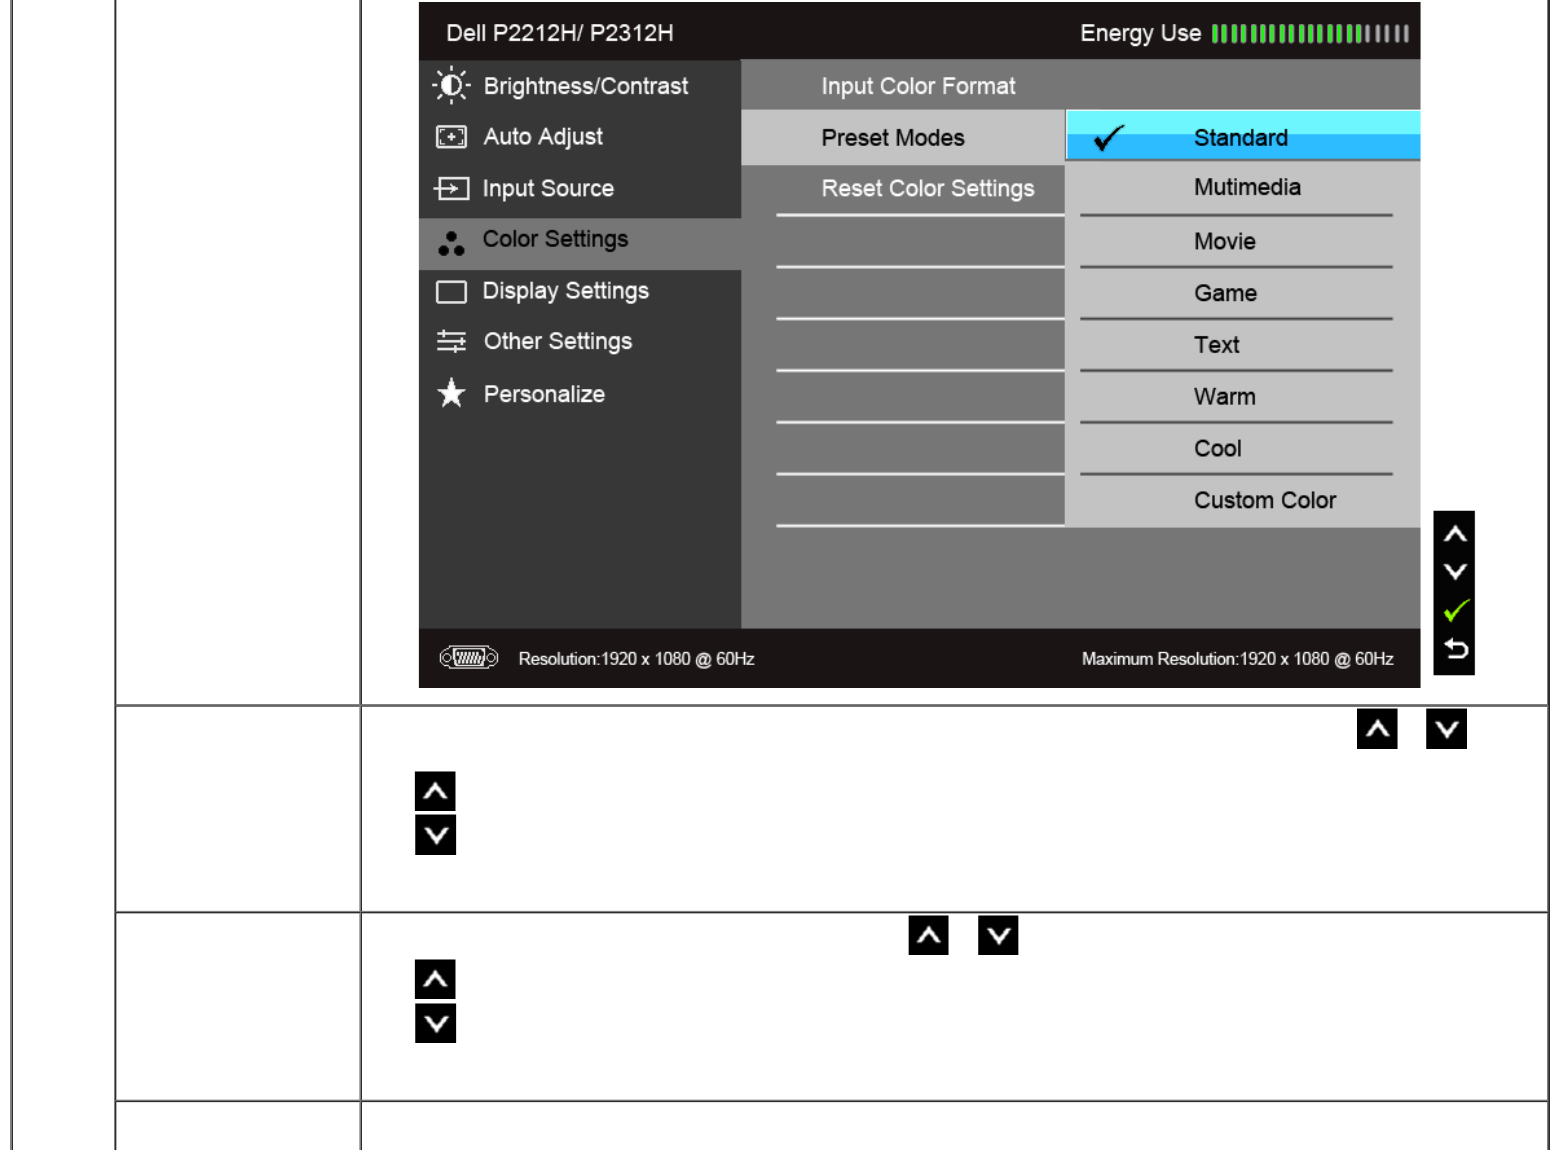Viewport: 1560px width, 1151px height.
Task: Click the back return arrow icon
Action: [1456, 650]
